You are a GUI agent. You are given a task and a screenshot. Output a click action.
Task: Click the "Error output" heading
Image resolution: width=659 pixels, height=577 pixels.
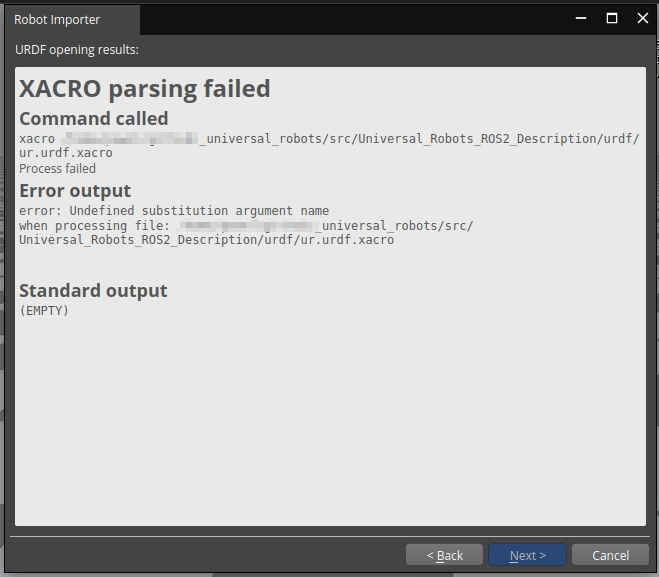click(x=75, y=190)
